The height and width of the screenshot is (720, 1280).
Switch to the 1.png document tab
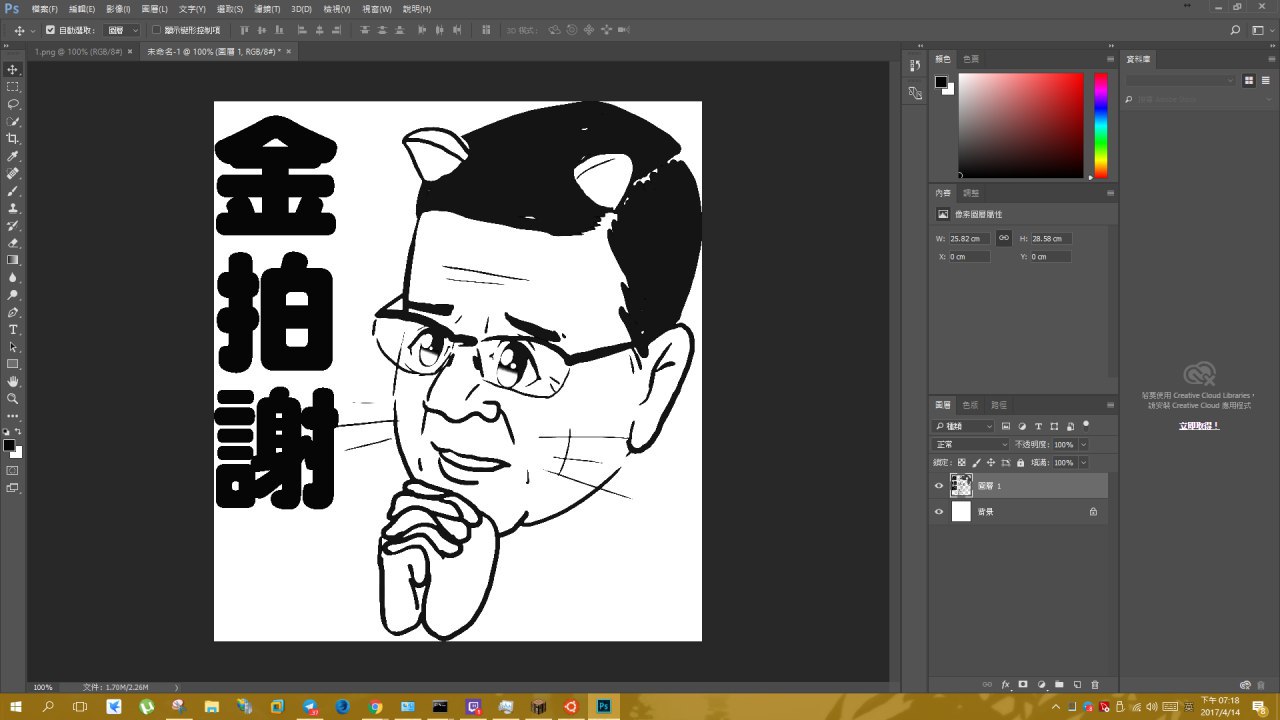[78, 51]
